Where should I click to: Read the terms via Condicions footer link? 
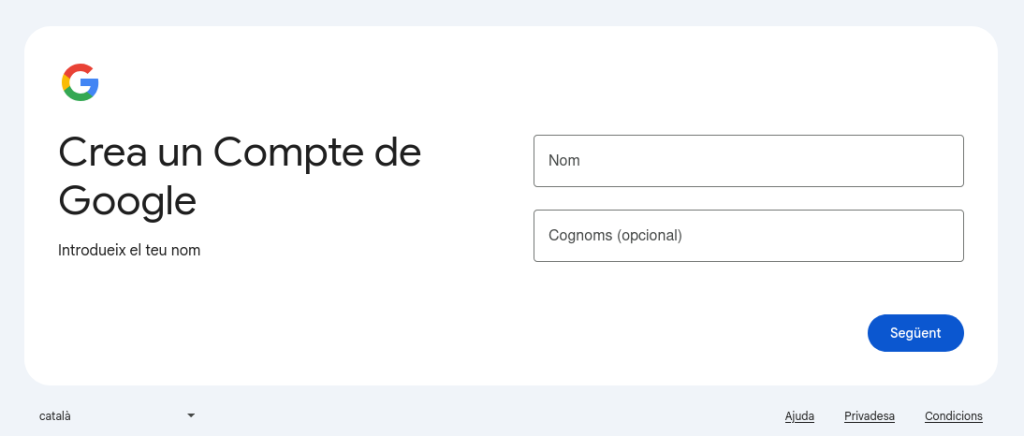(x=953, y=416)
